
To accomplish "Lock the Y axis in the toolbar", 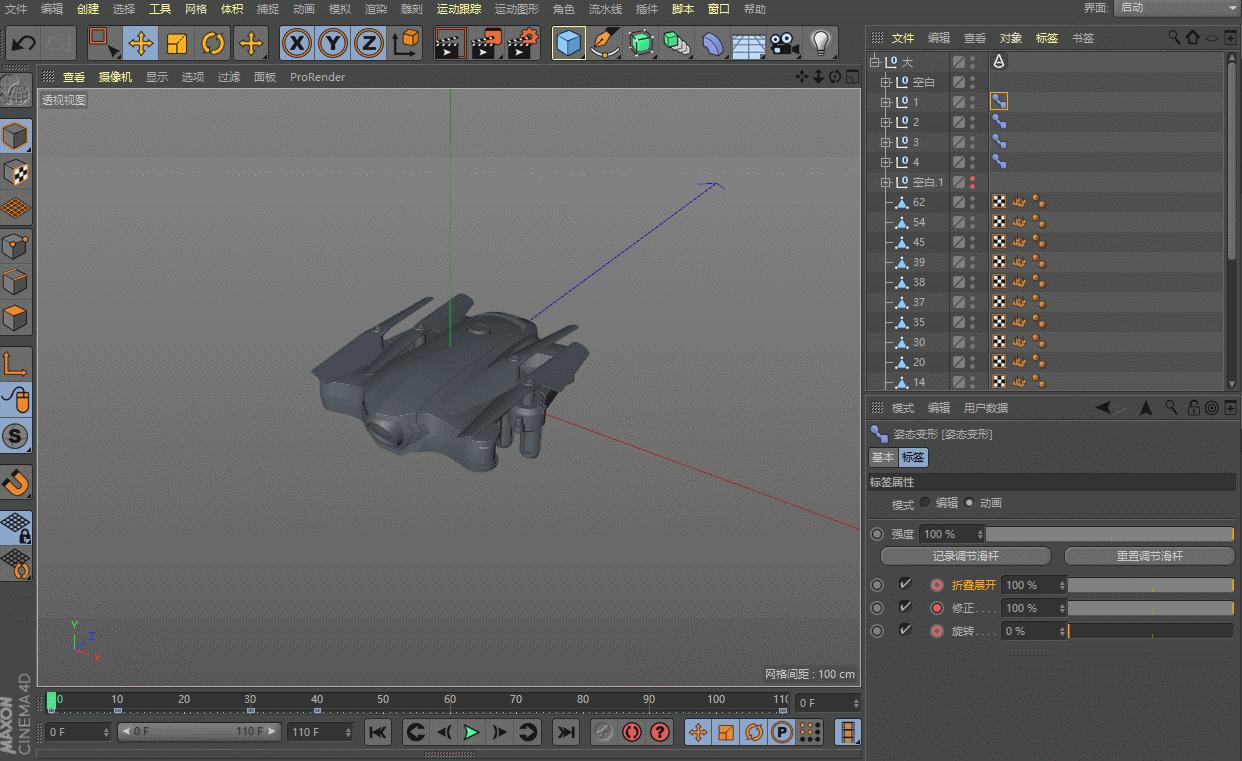I will [333, 43].
